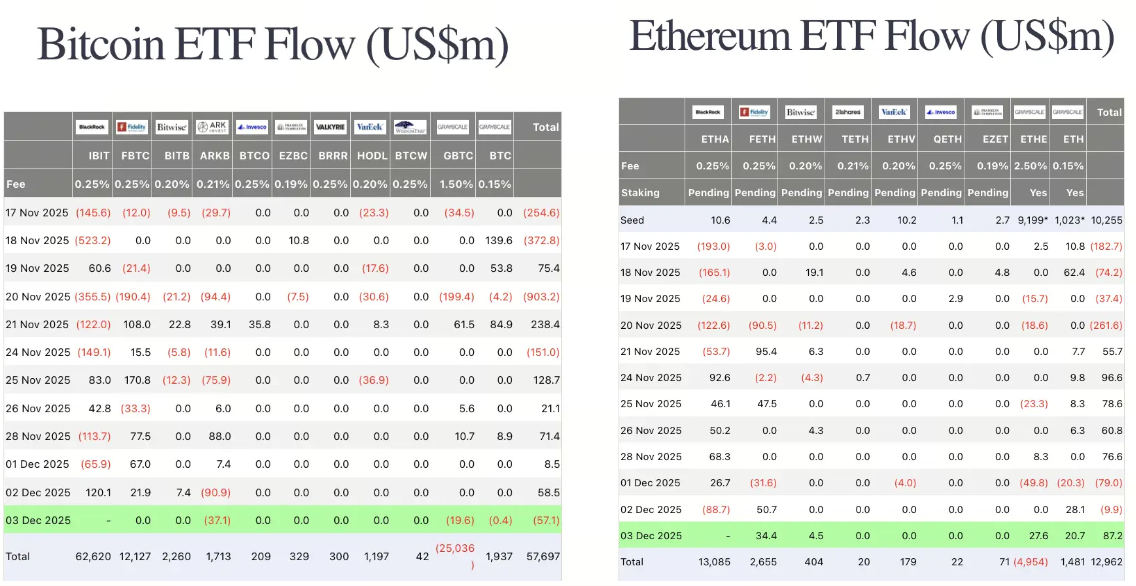Click the Grayscale logo above ETHE
This screenshot has width=1136, height=586.
point(1028,112)
